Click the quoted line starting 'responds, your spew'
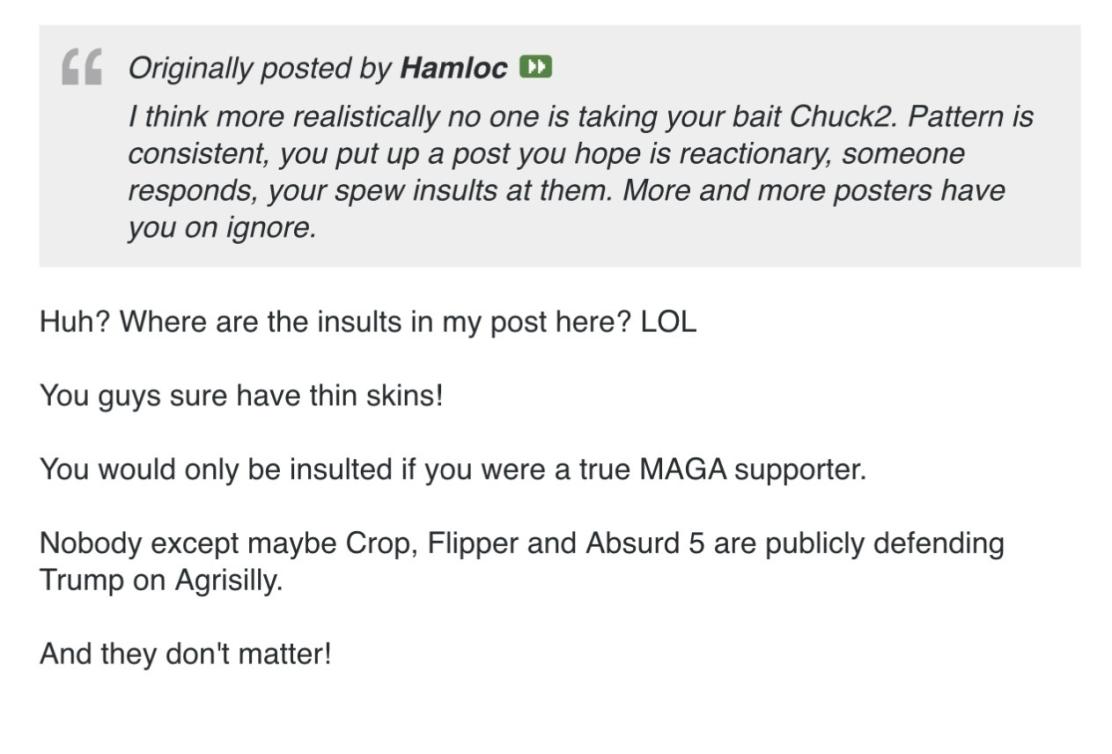The width and height of the screenshot is (1112, 754). (x=566, y=191)
